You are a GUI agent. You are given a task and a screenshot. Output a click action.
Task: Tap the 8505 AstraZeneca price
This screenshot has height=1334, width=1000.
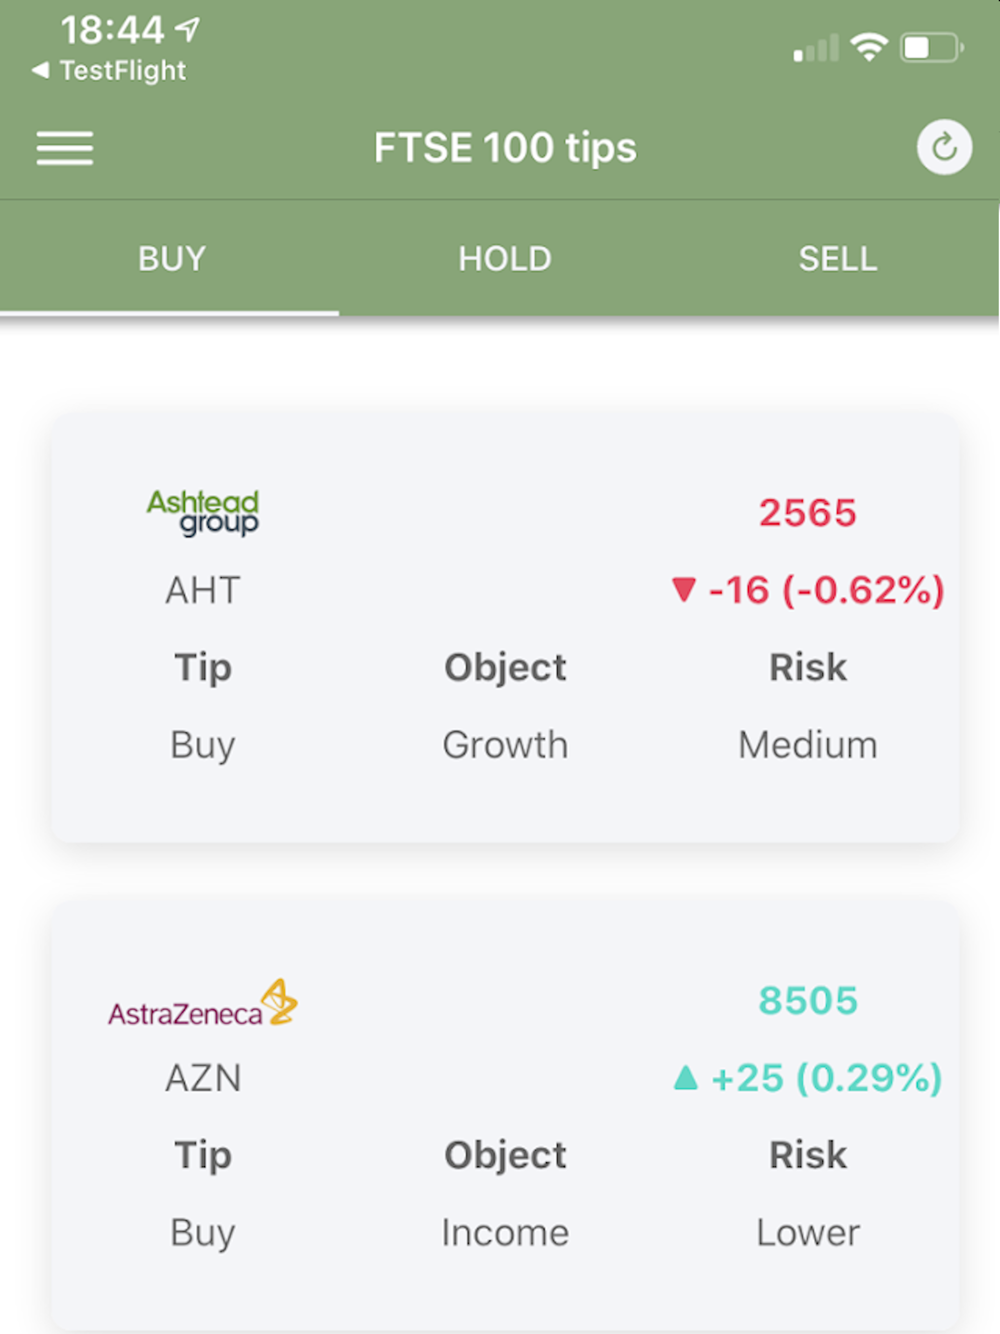click(x=807, y=1001)
